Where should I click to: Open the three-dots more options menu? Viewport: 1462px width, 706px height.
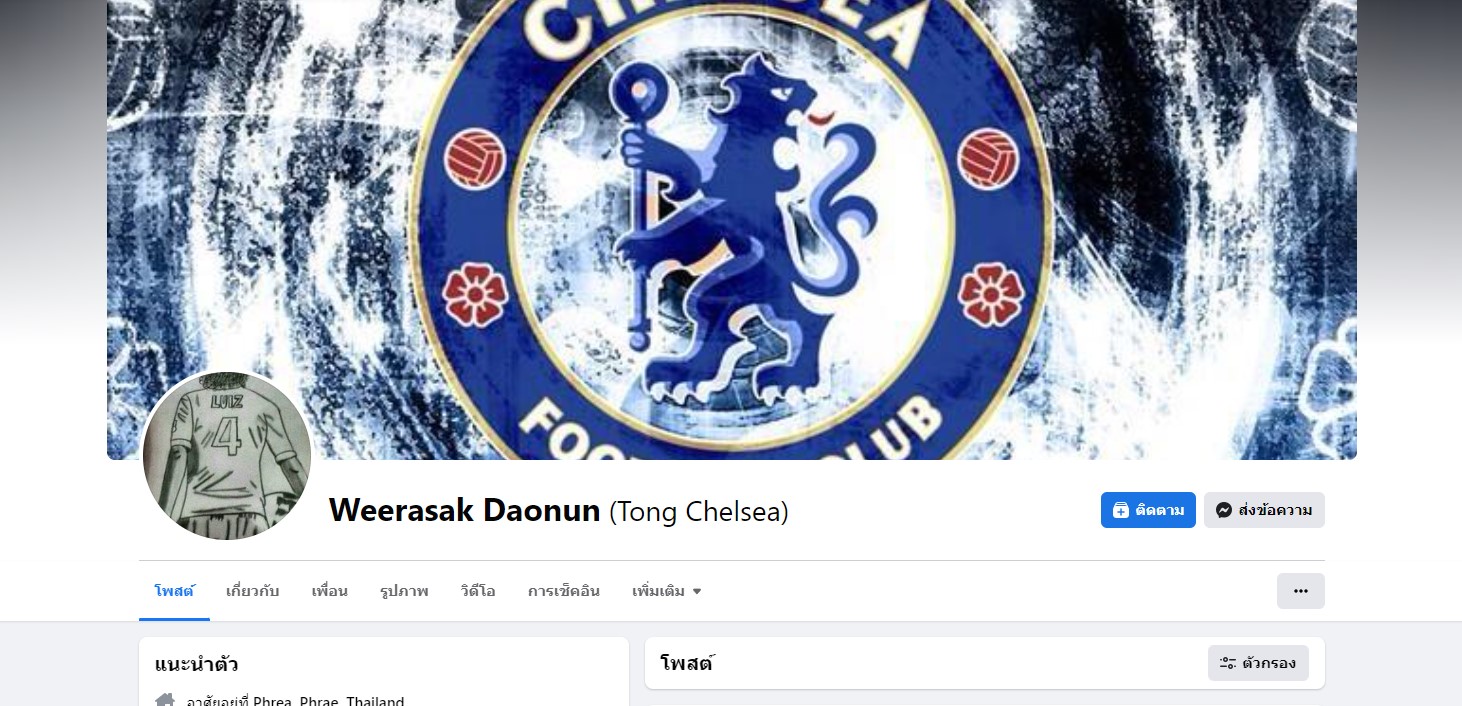tap(1300, 591)
